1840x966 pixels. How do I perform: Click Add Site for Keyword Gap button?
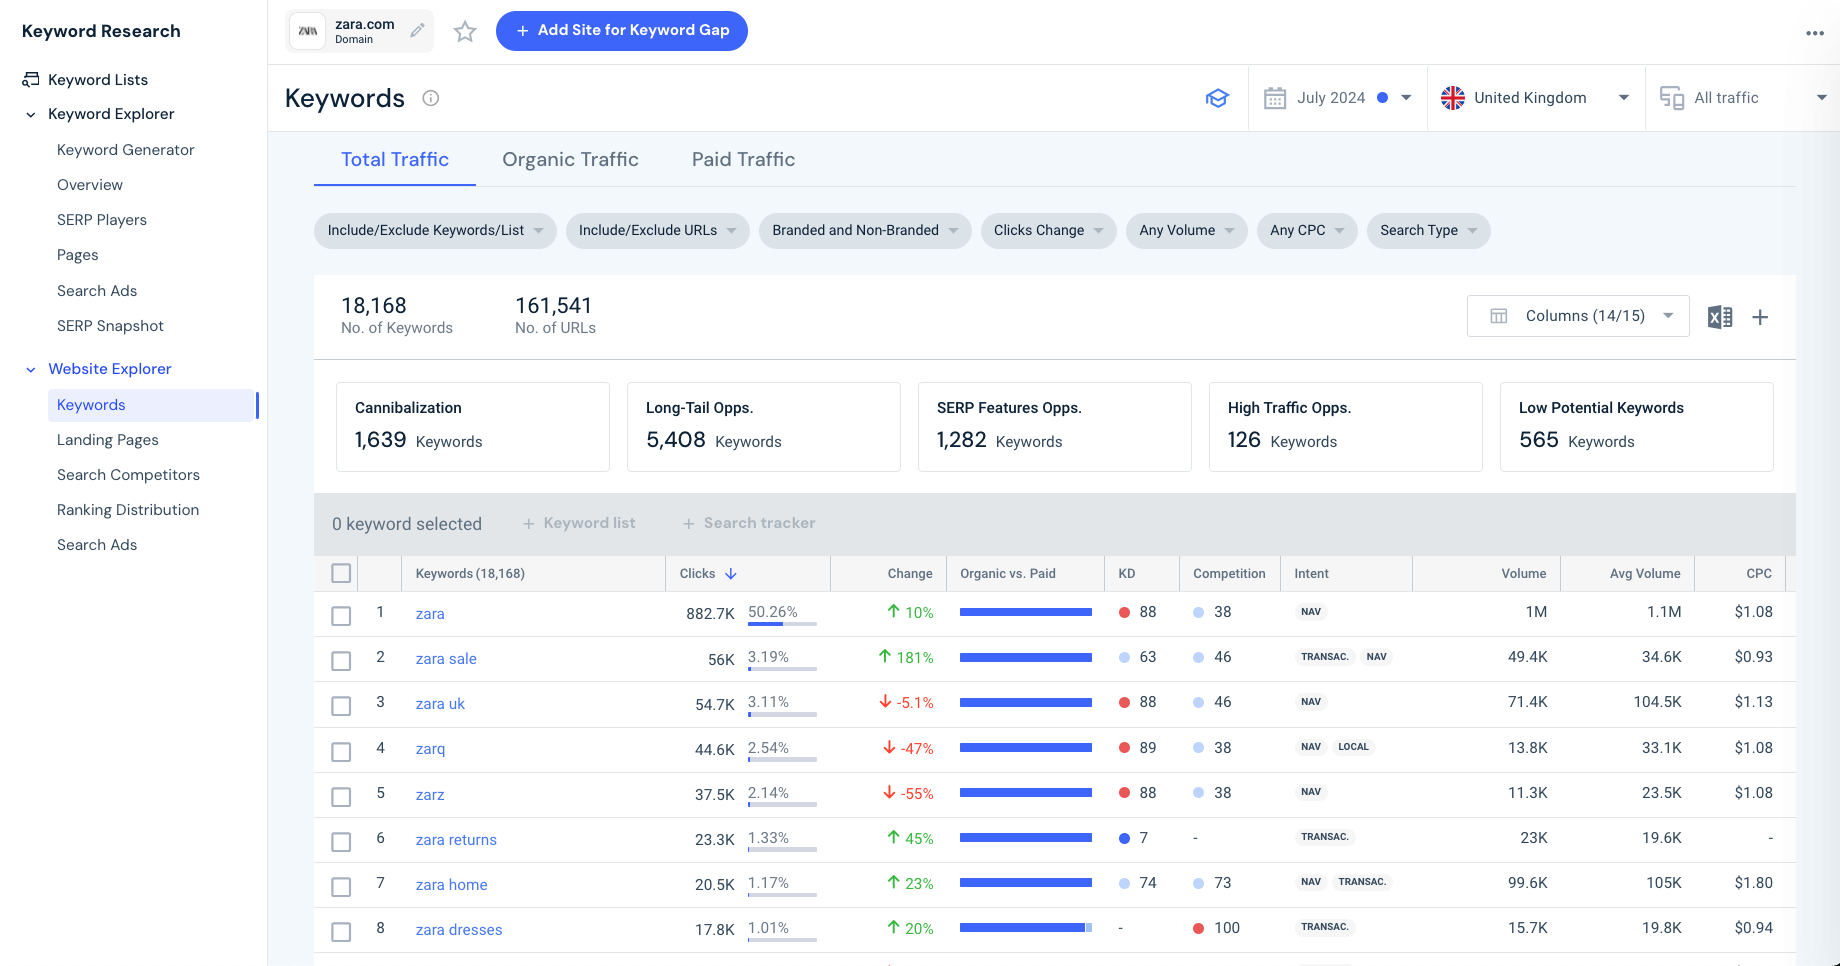[x=621, y=31]
